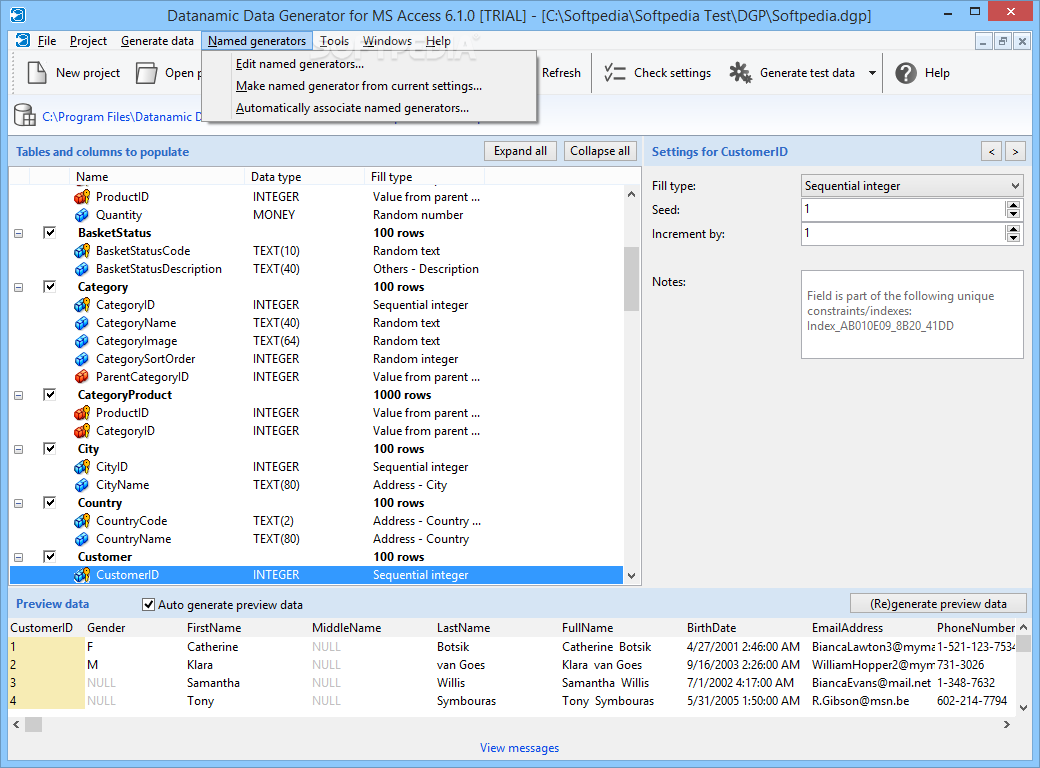The width and height of the screenshot is (1040, 768).
Task: Collapse the Category table node
Action: 19,288
